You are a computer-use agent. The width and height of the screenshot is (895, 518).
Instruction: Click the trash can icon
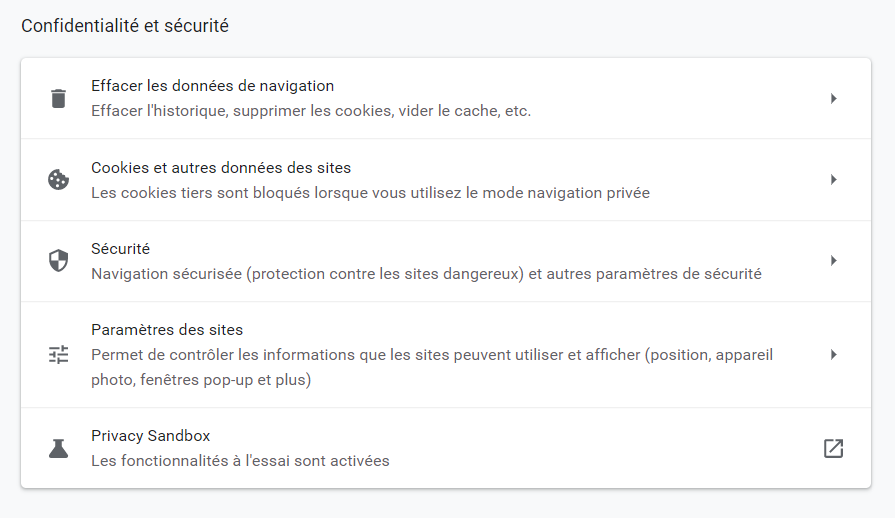point(58,98)
